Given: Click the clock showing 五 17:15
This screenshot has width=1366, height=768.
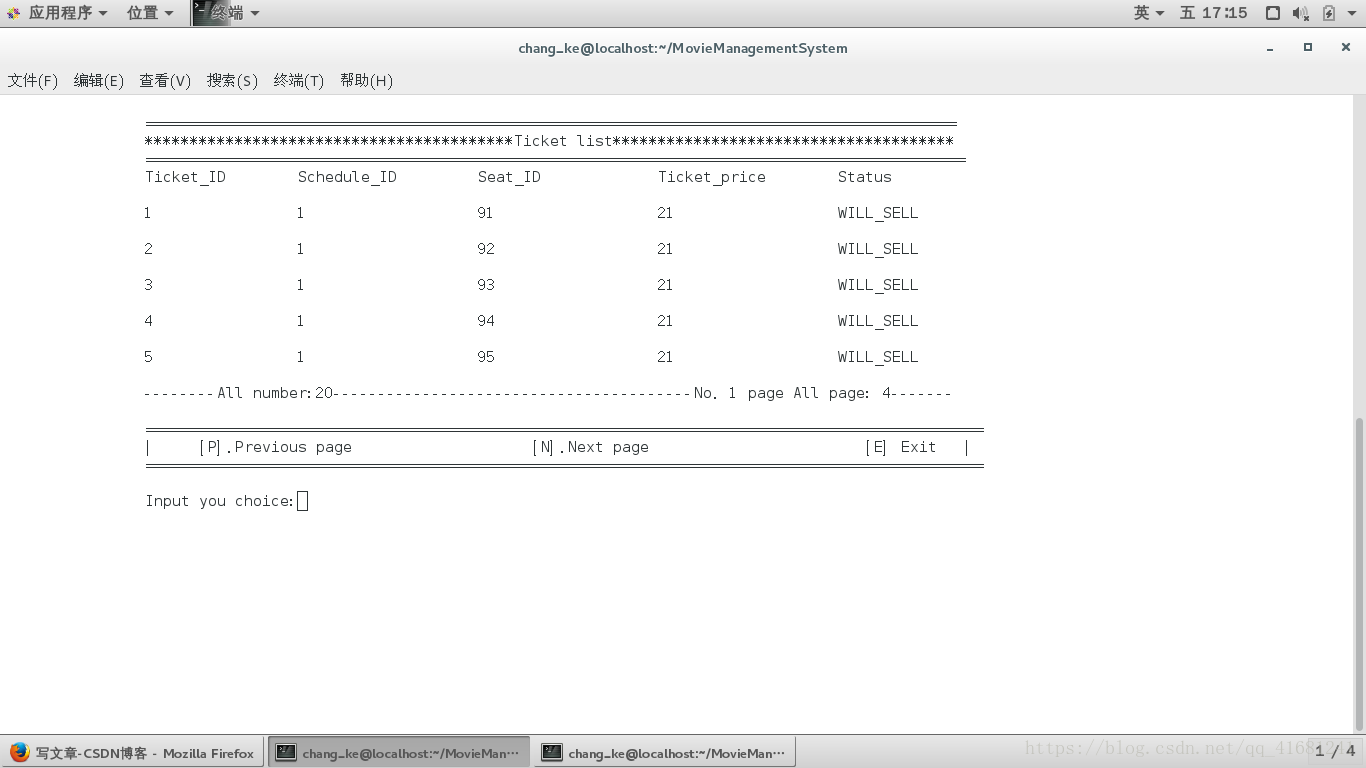Looking at the screenshot, I should coord(1214,13).
